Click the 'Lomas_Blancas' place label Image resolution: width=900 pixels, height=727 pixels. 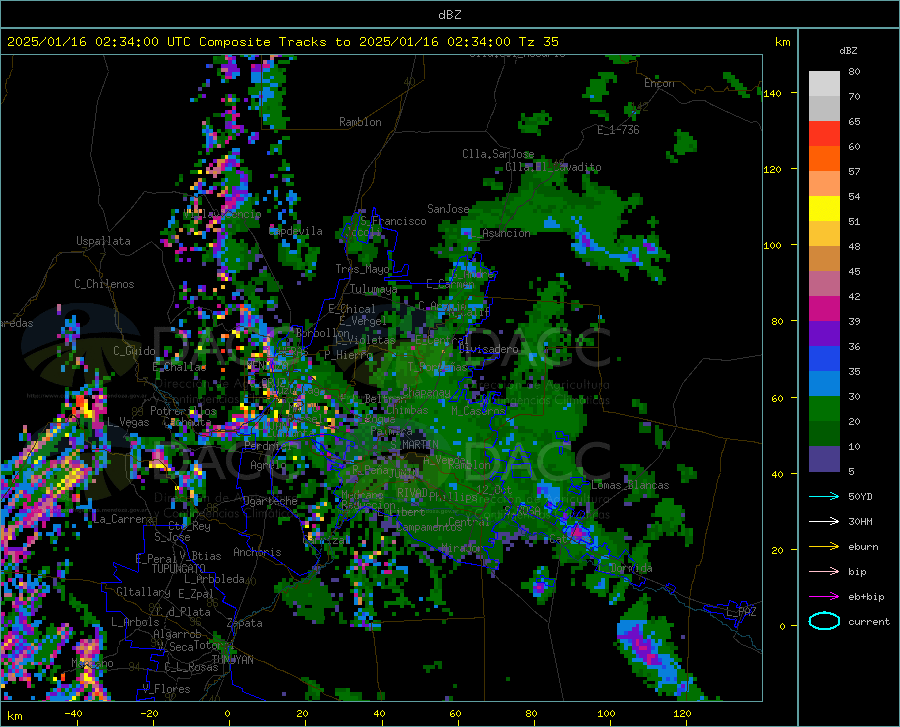click(630, 485)
